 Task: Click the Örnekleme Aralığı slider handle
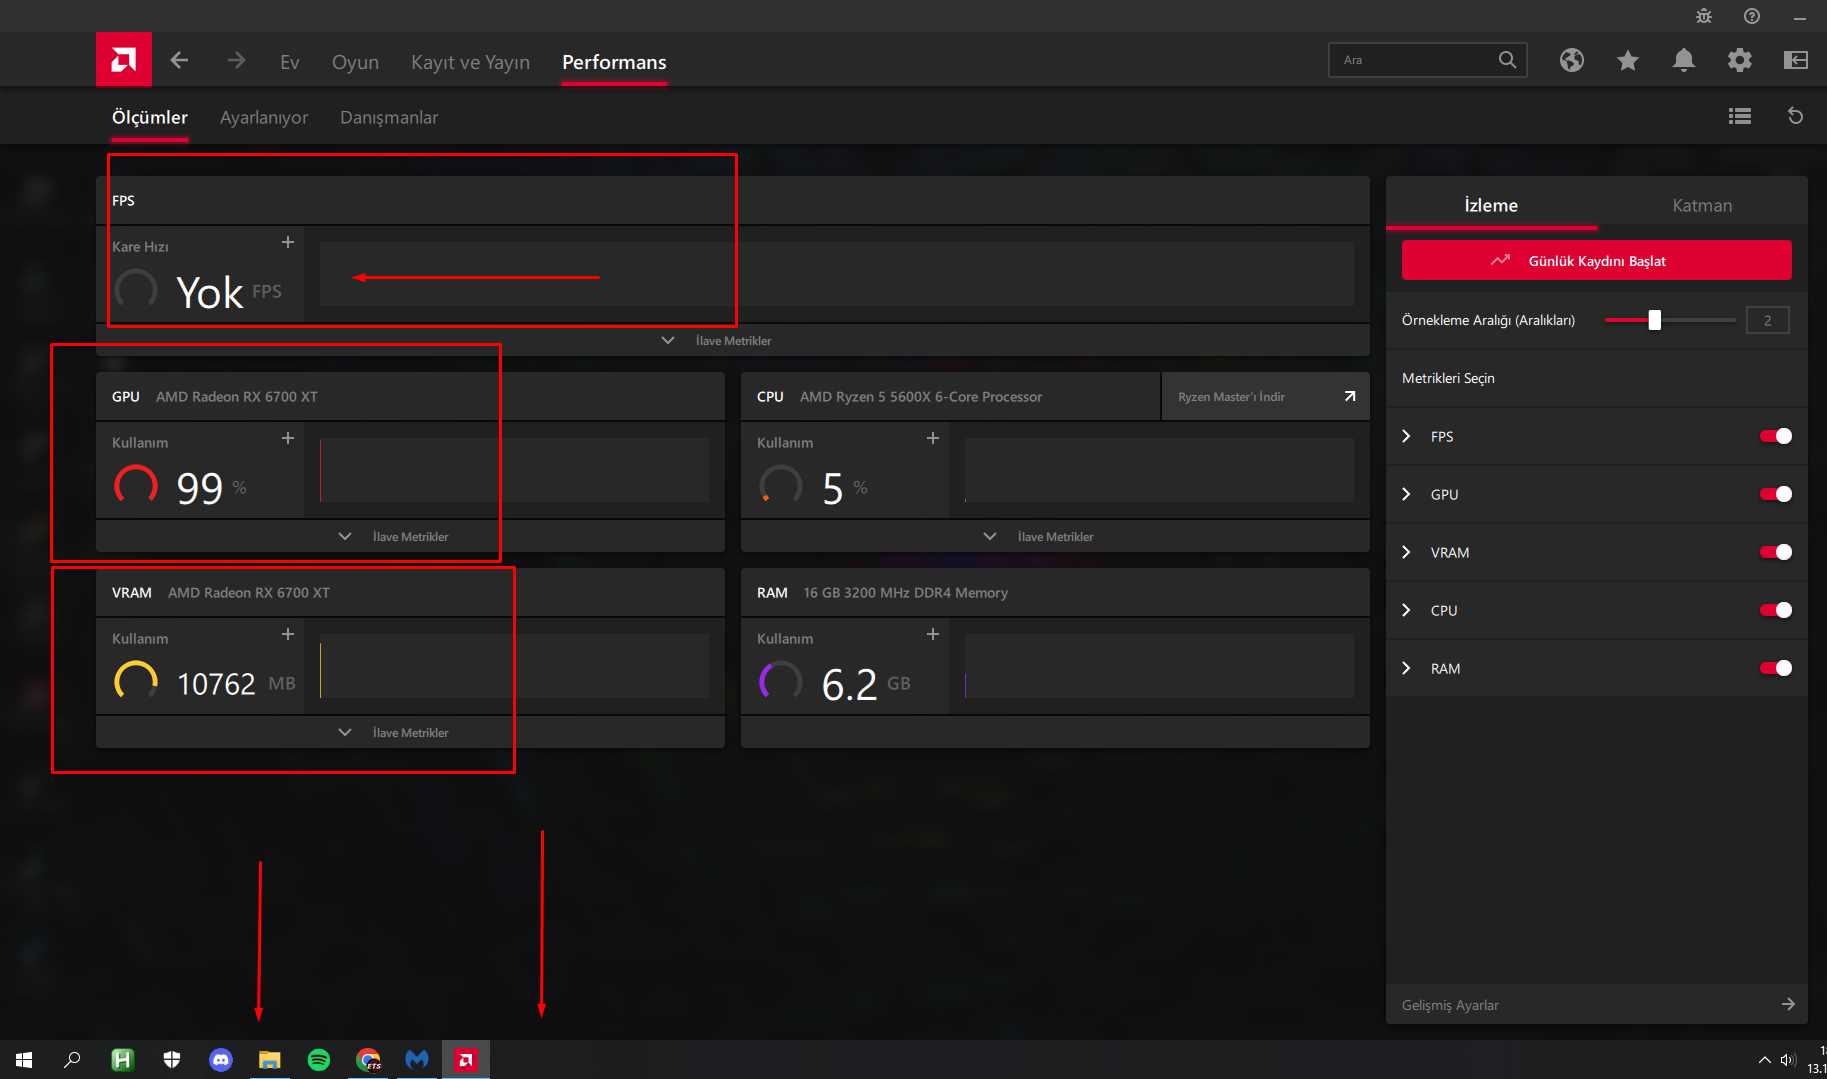[x=1655, y=320]
